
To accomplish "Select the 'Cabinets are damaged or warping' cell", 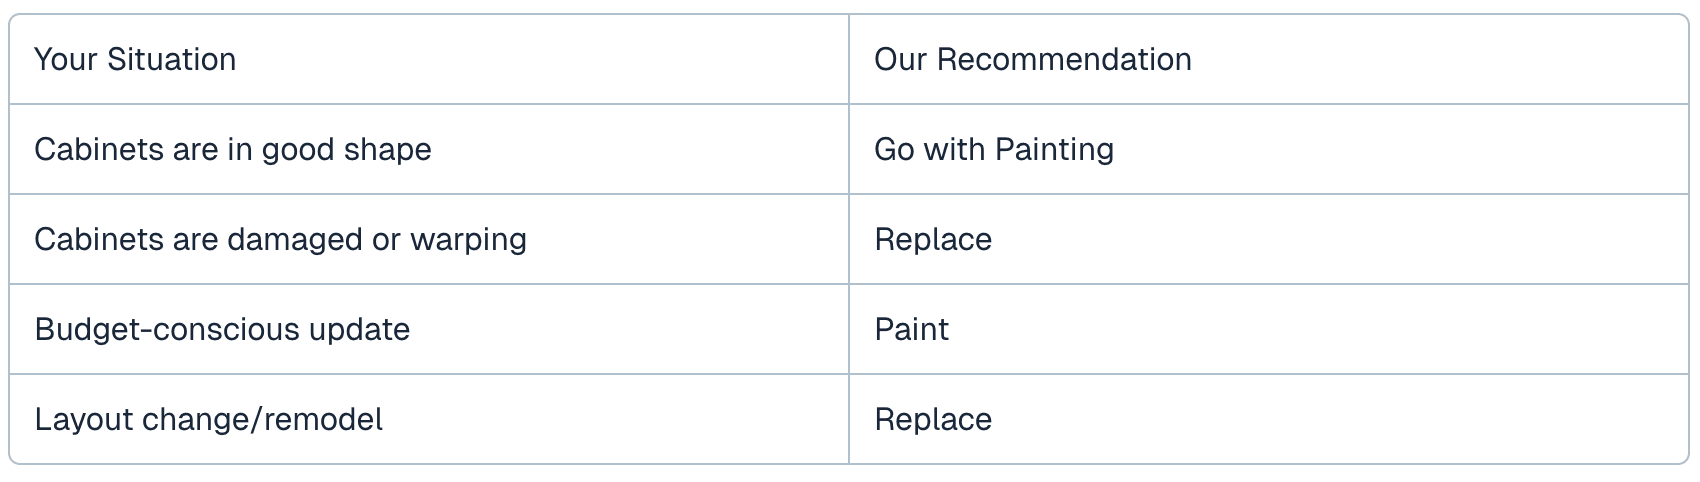I will pos(280,240).
